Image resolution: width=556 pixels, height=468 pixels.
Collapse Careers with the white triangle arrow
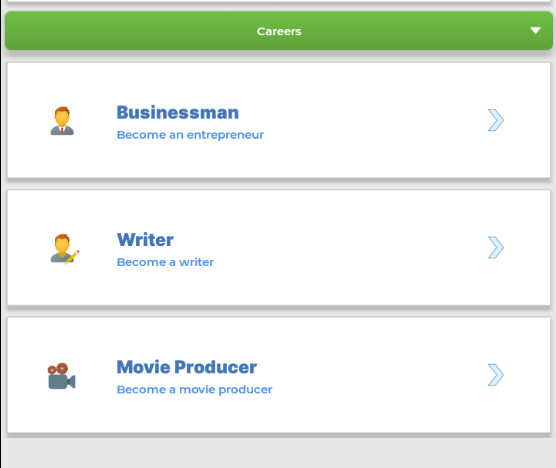click(535, 30)
